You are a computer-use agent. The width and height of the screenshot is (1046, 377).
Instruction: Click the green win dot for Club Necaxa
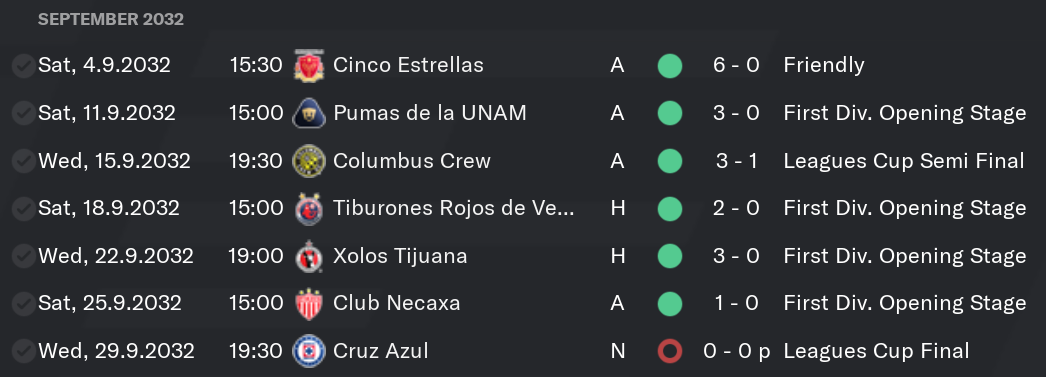(x=670, y=304)
